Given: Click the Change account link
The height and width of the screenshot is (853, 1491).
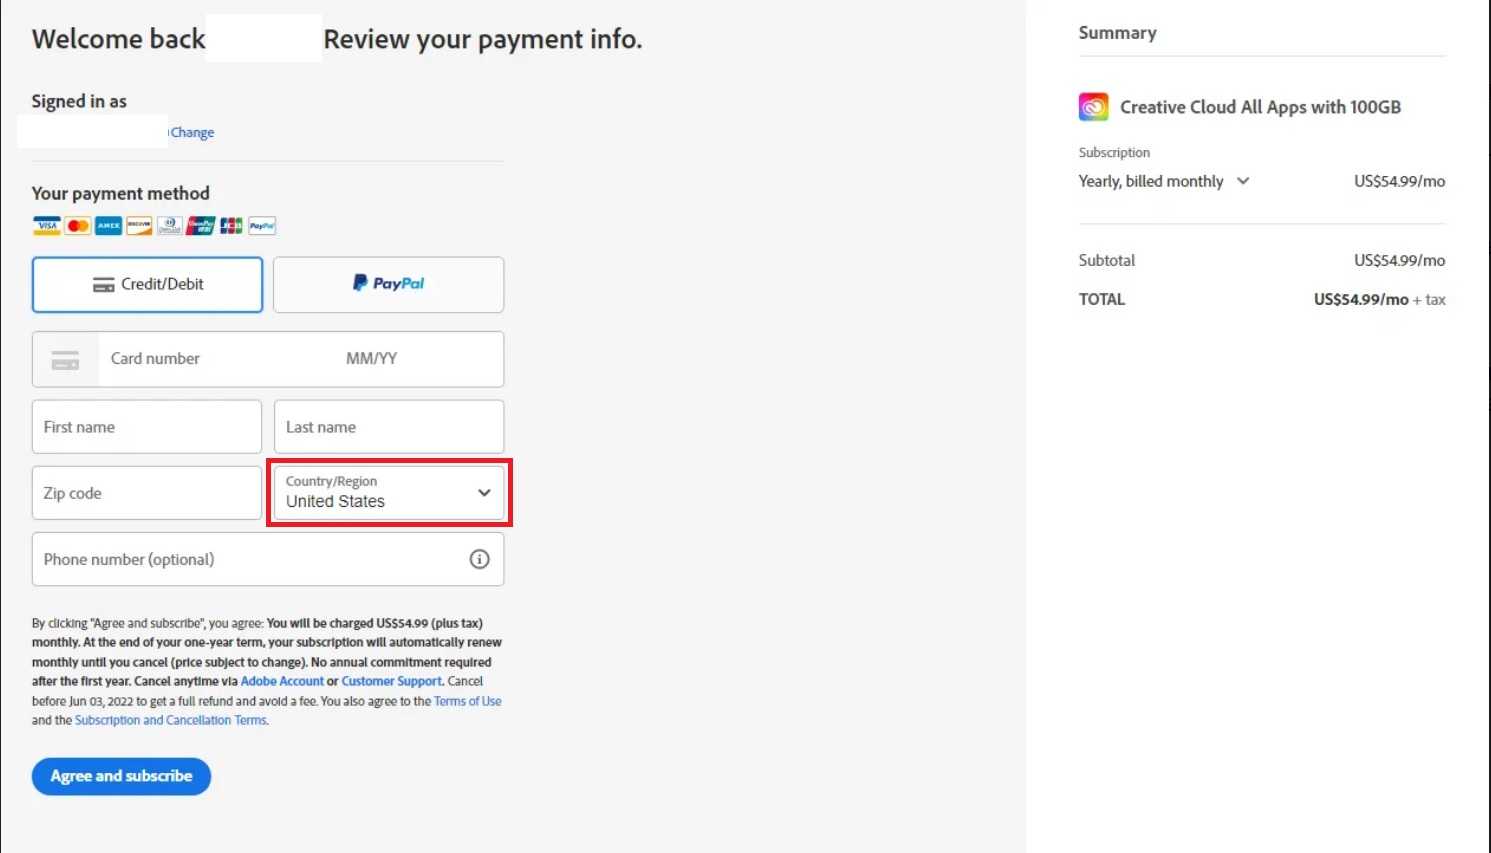Looking at the screenshot, I should click(x=192, y=132).
